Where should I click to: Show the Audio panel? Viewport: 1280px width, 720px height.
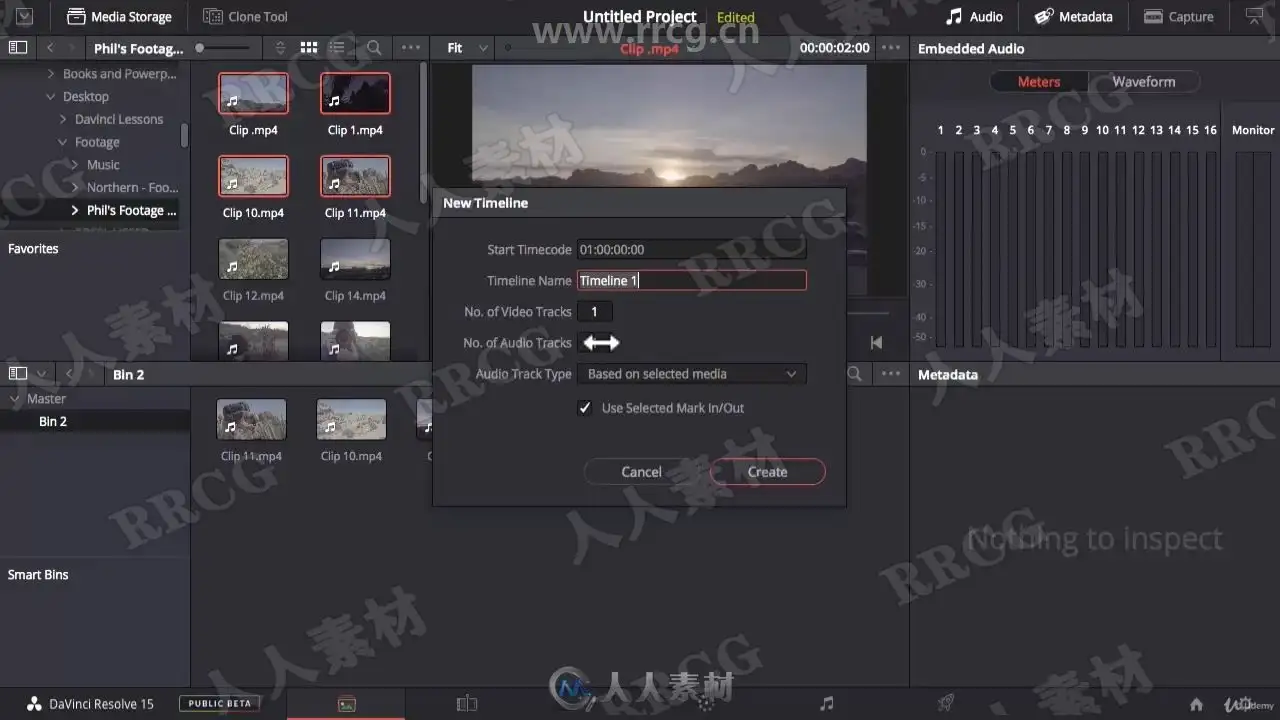tap(975, 17)
